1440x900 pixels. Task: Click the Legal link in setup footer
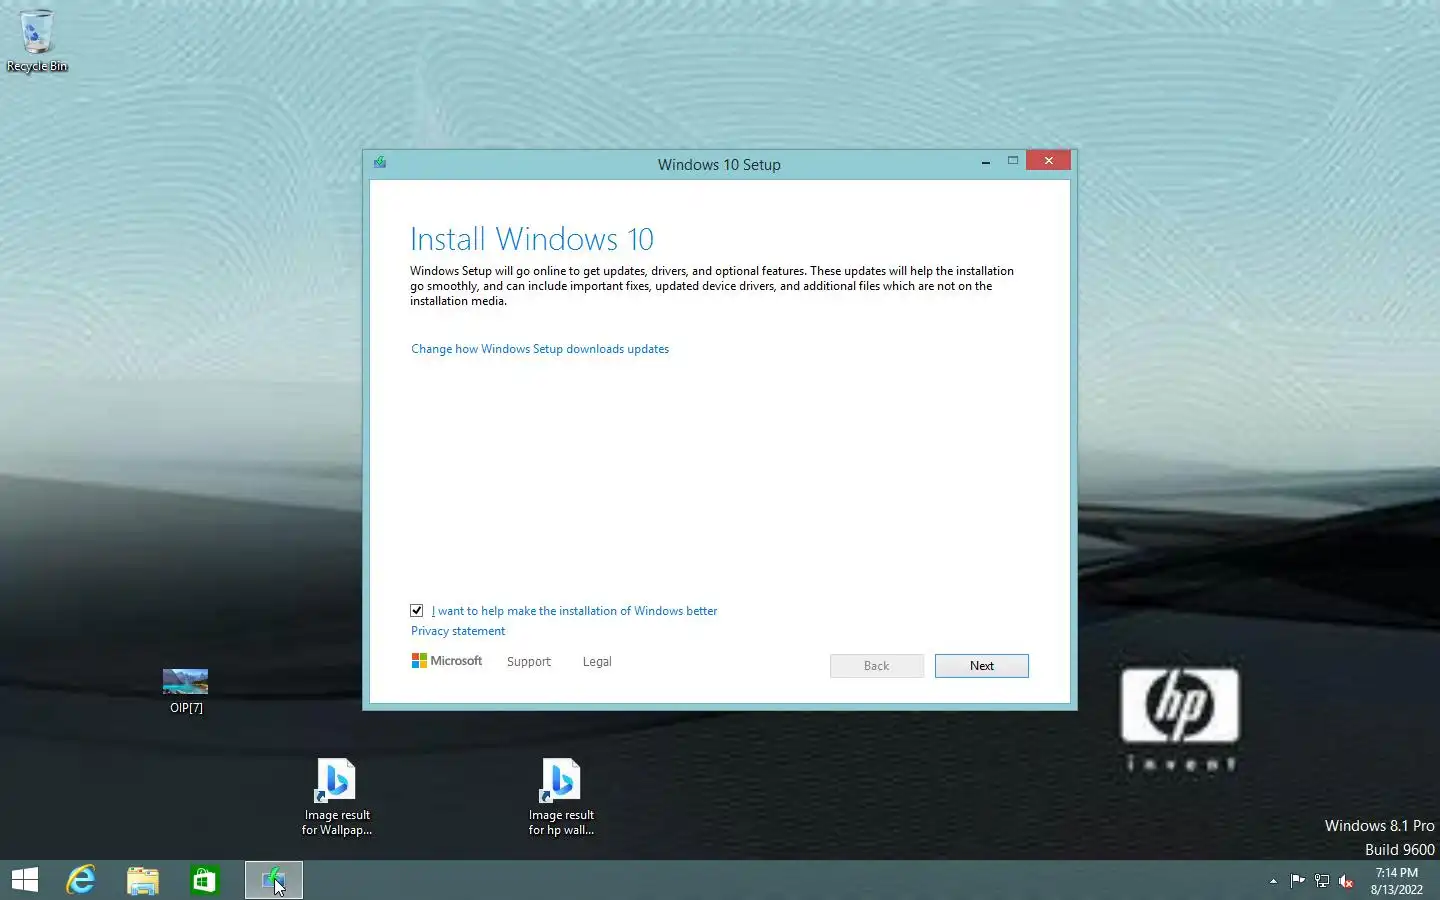597,662
